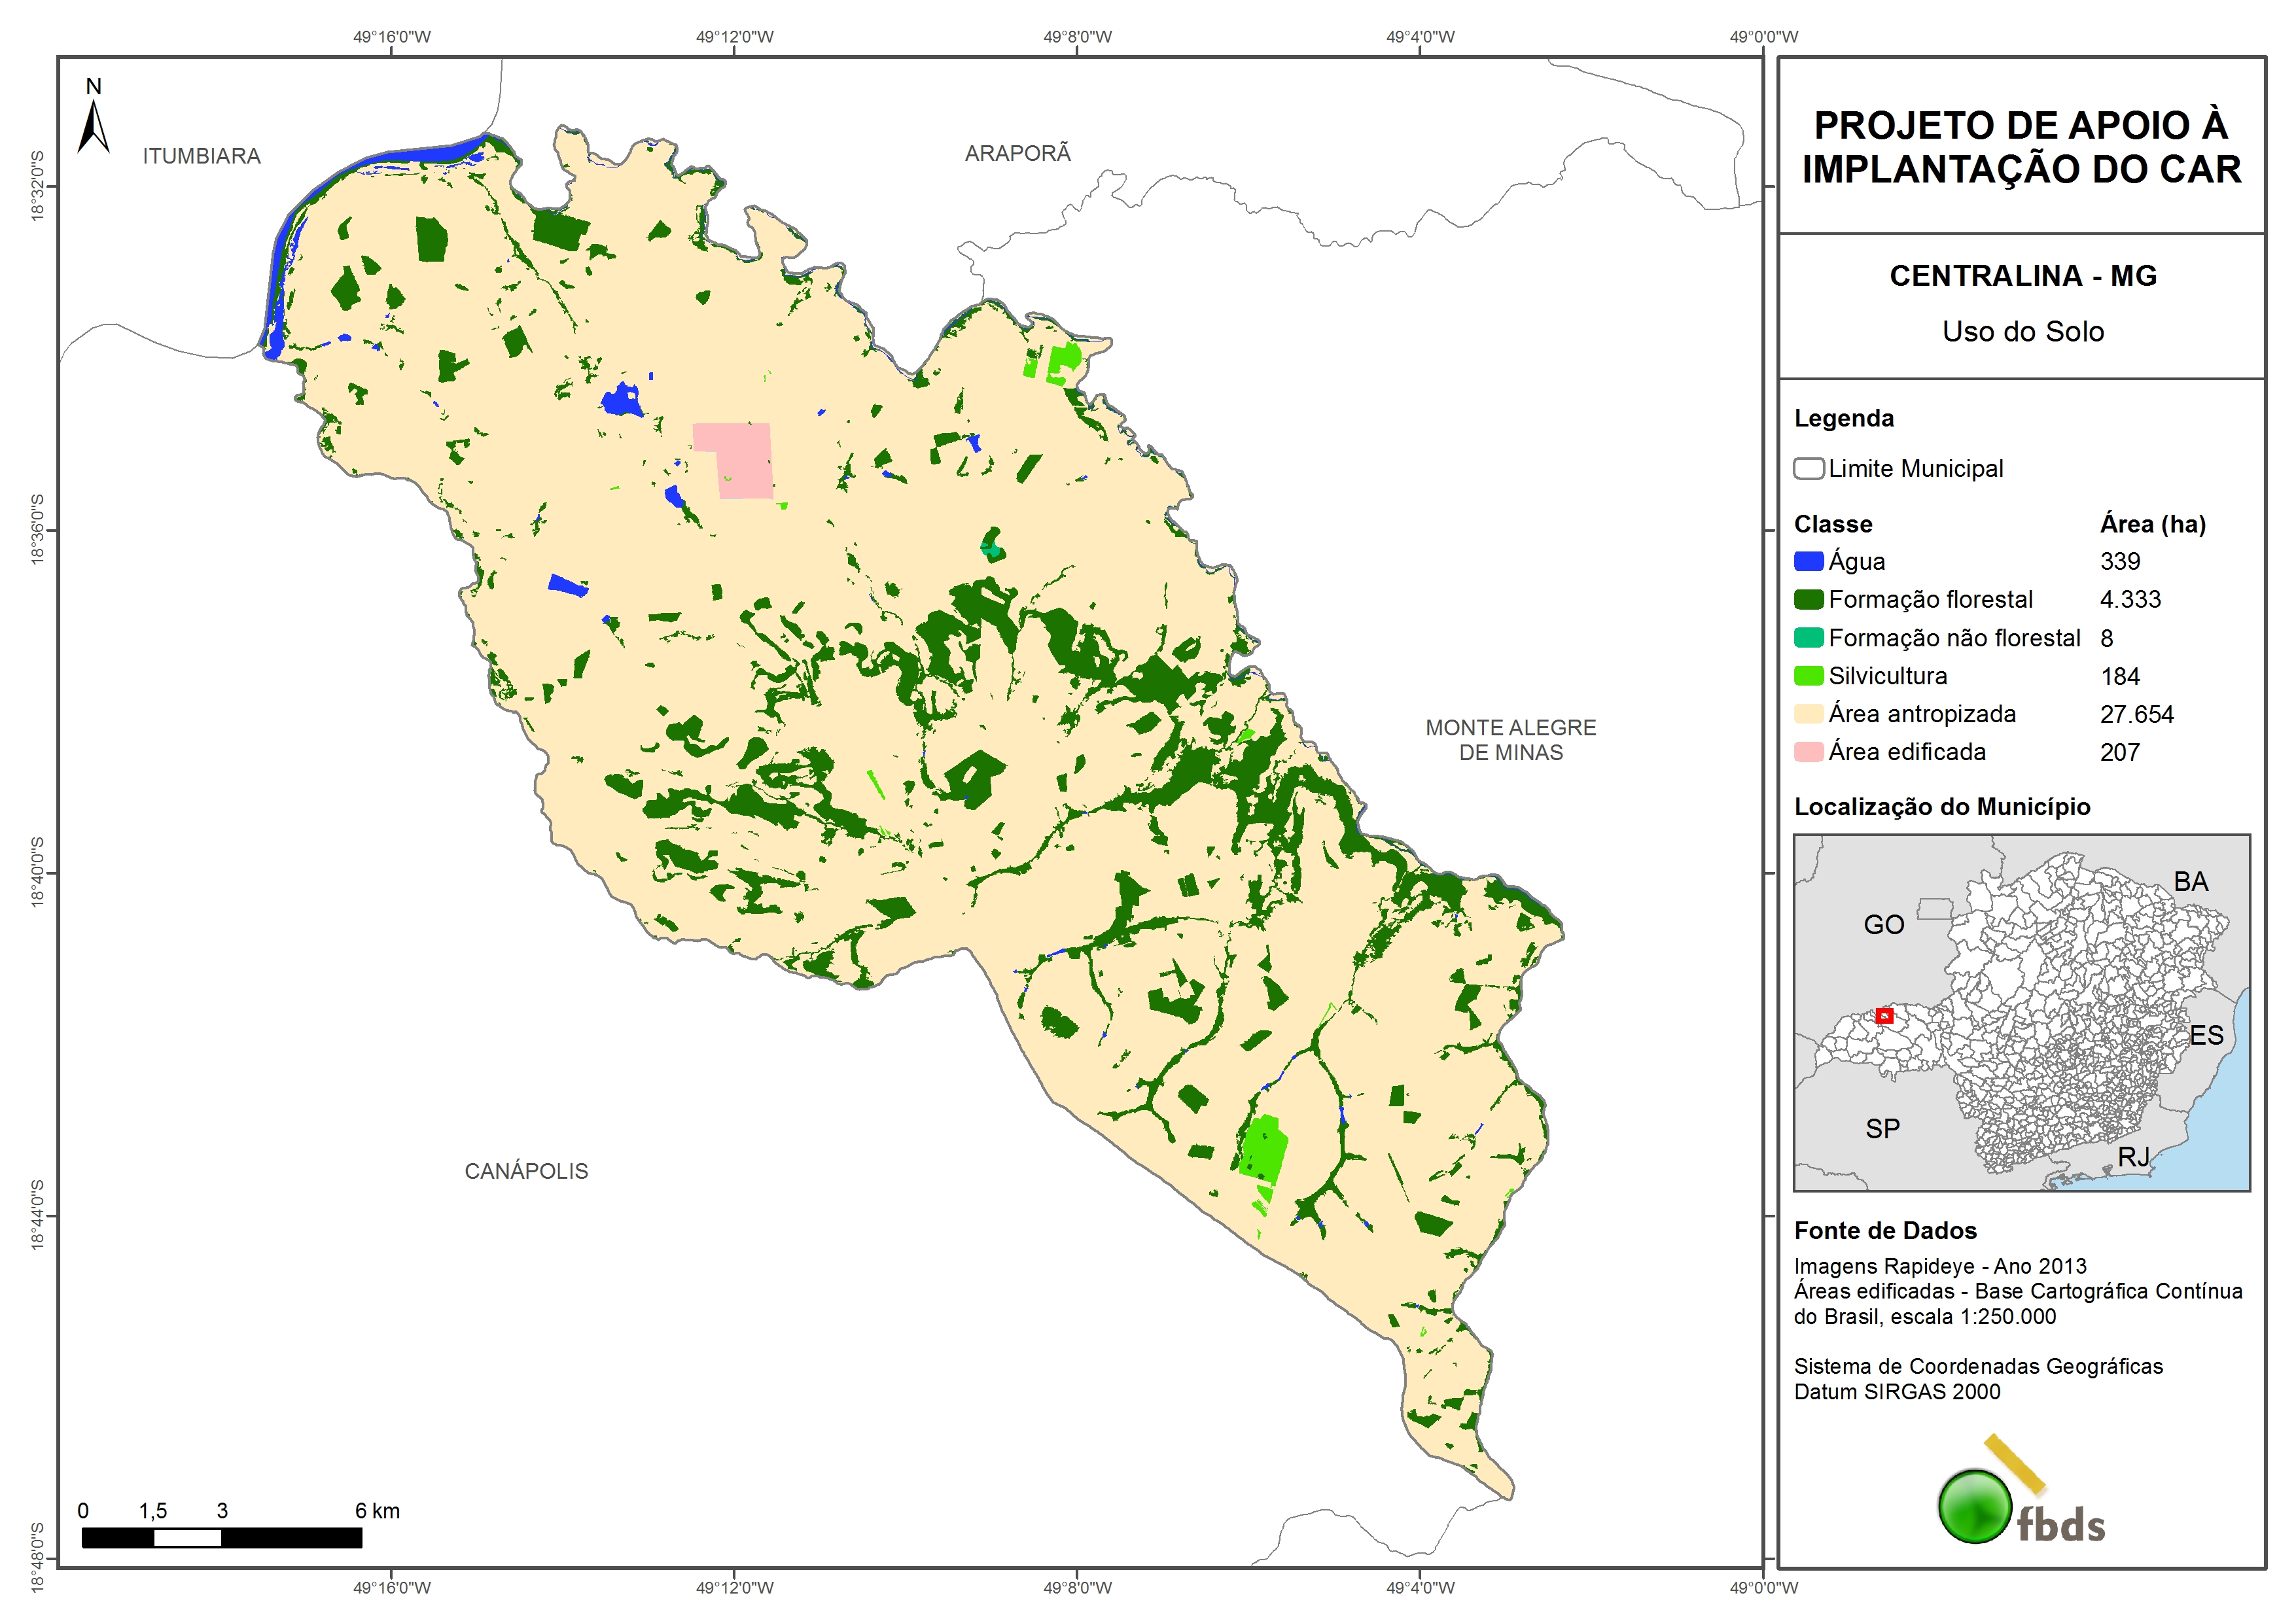Click the Área antropizada beige swatch
2296x1623 pixels.
point(1808,715)
